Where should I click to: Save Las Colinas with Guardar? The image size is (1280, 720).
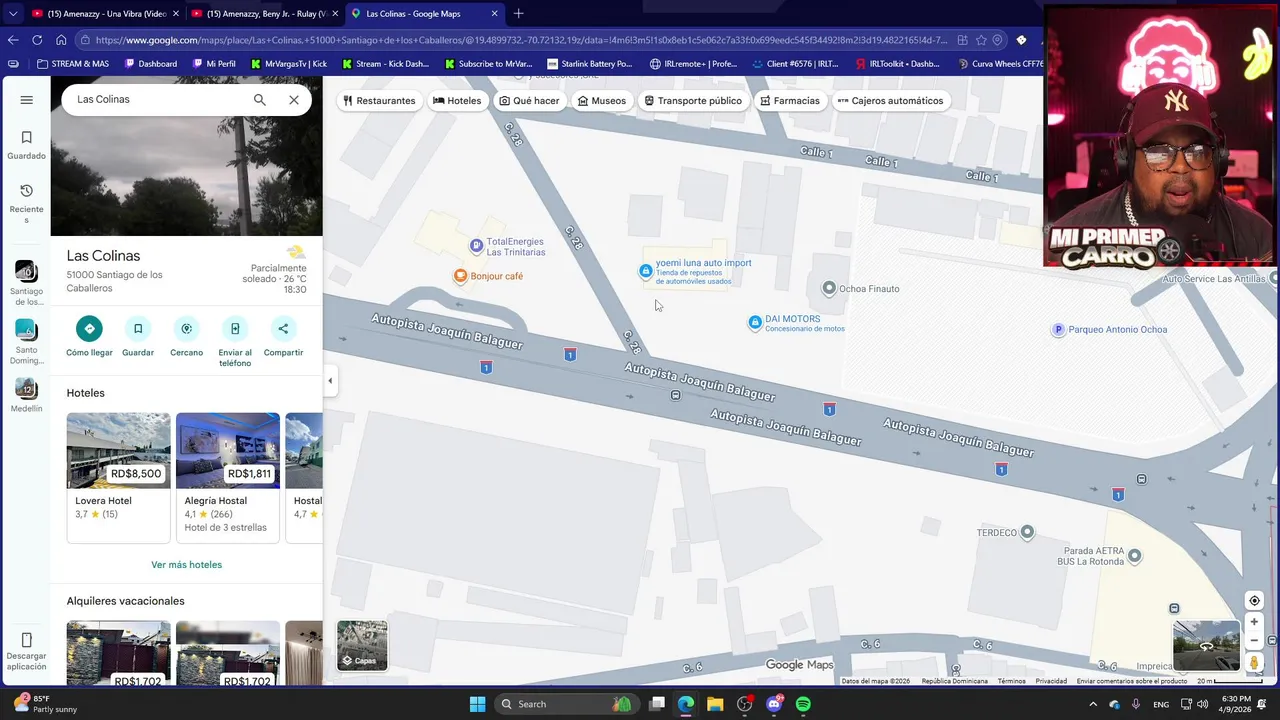pyautogui.click(x=138, y=336)
